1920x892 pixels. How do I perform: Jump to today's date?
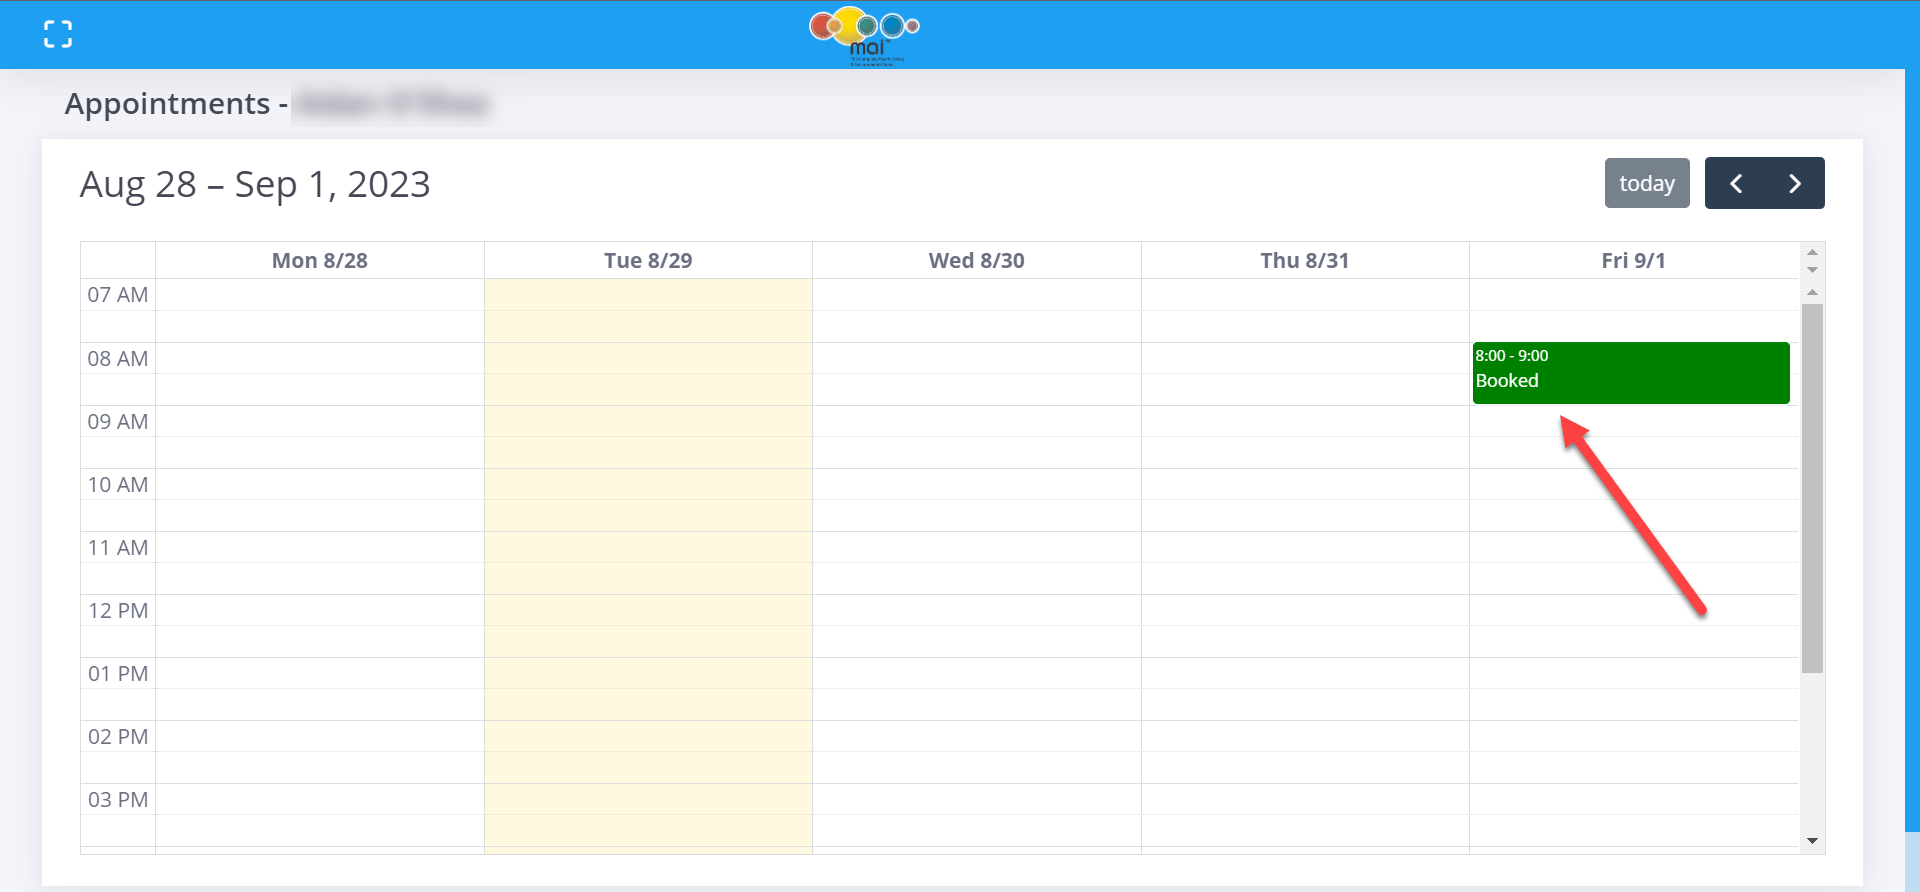tap(1646, 184)
